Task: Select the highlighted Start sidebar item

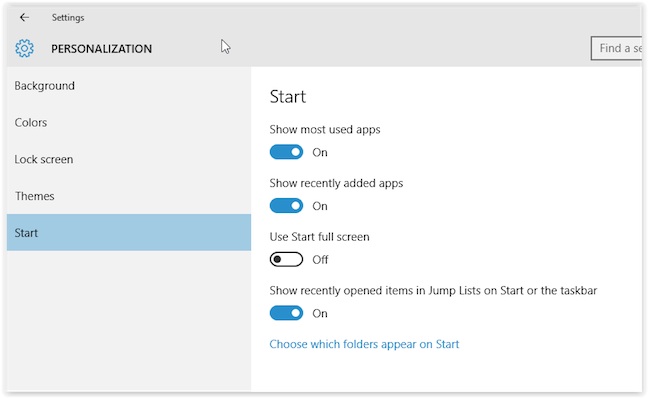Action: coord(129,232)
